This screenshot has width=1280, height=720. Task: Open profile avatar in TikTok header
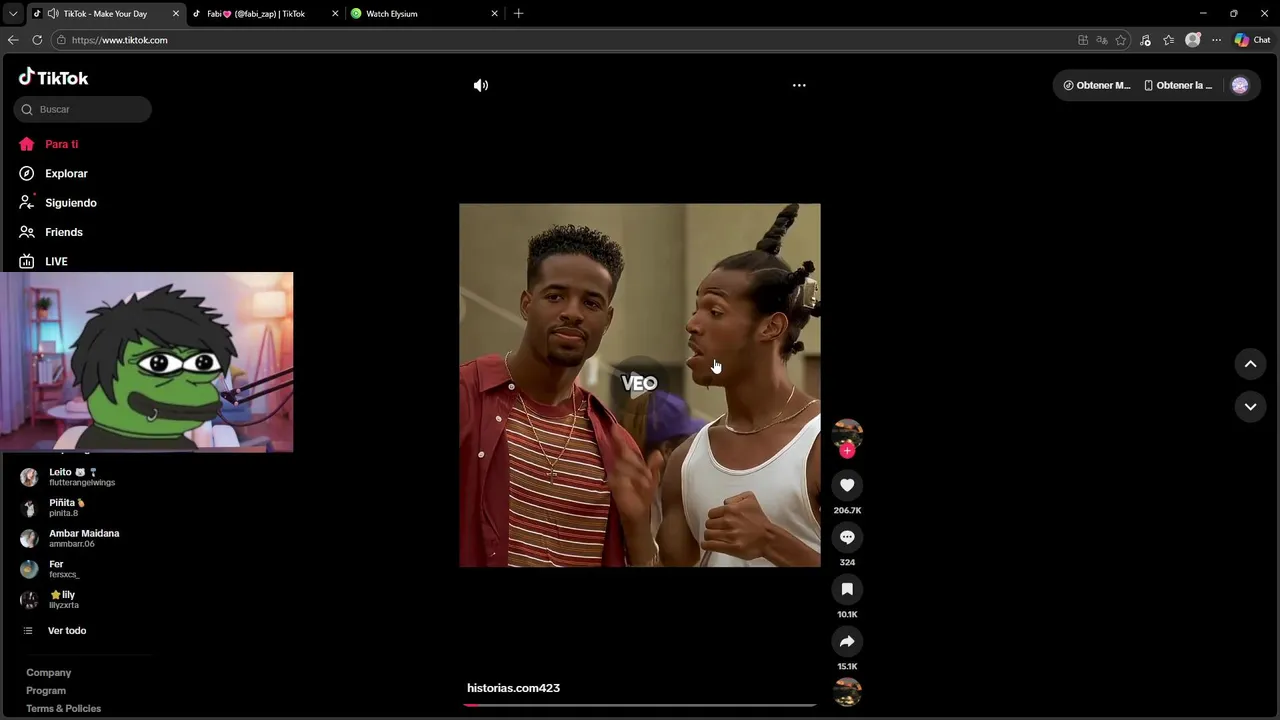(x=1240, y=85)
